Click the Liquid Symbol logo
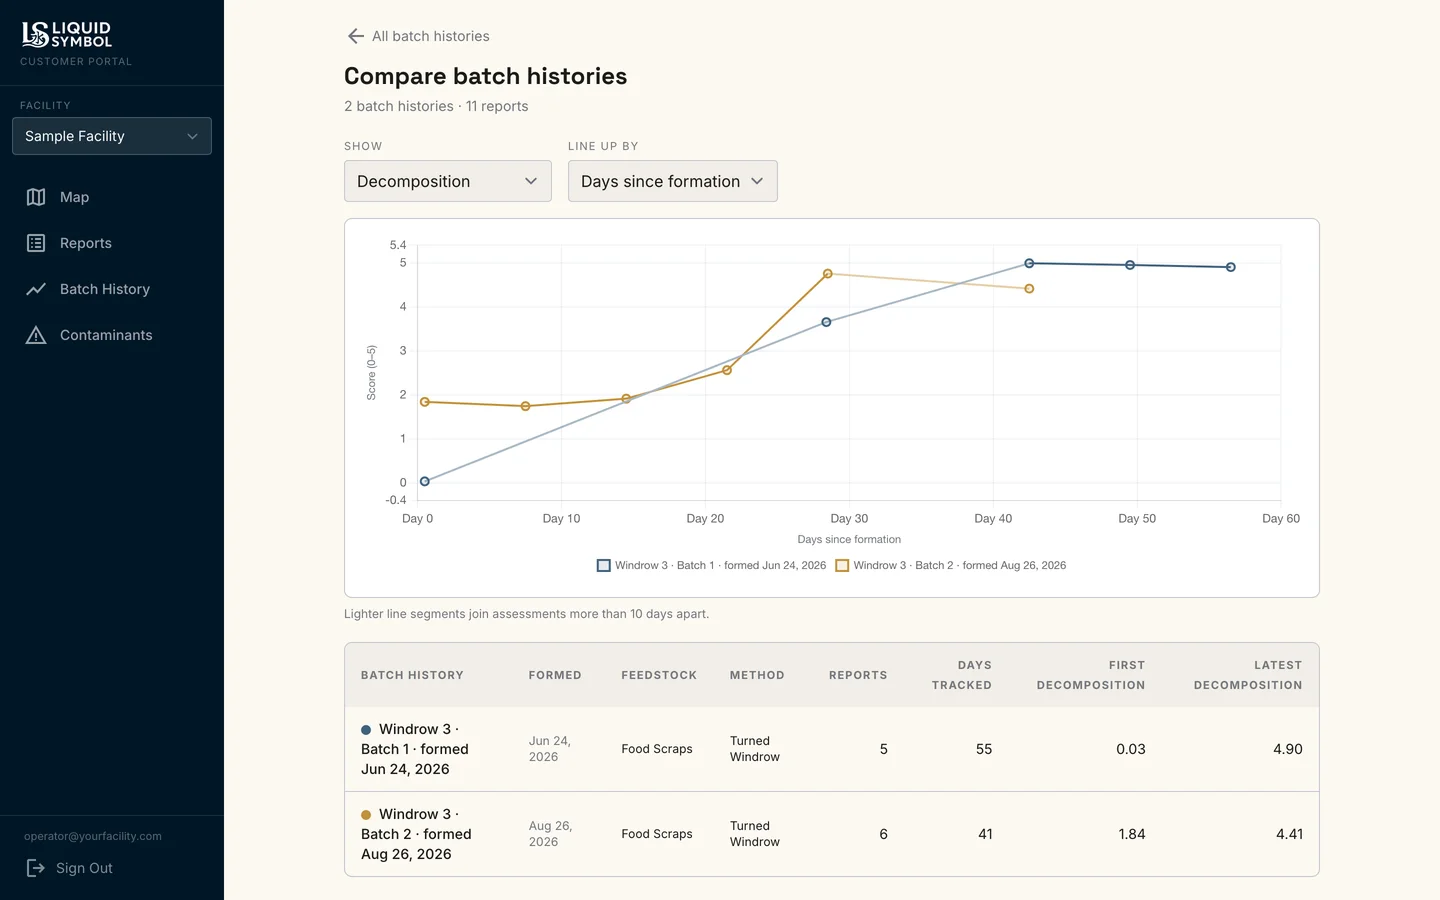This screenshot has width=1440, height=900. (x=66, y=35)
